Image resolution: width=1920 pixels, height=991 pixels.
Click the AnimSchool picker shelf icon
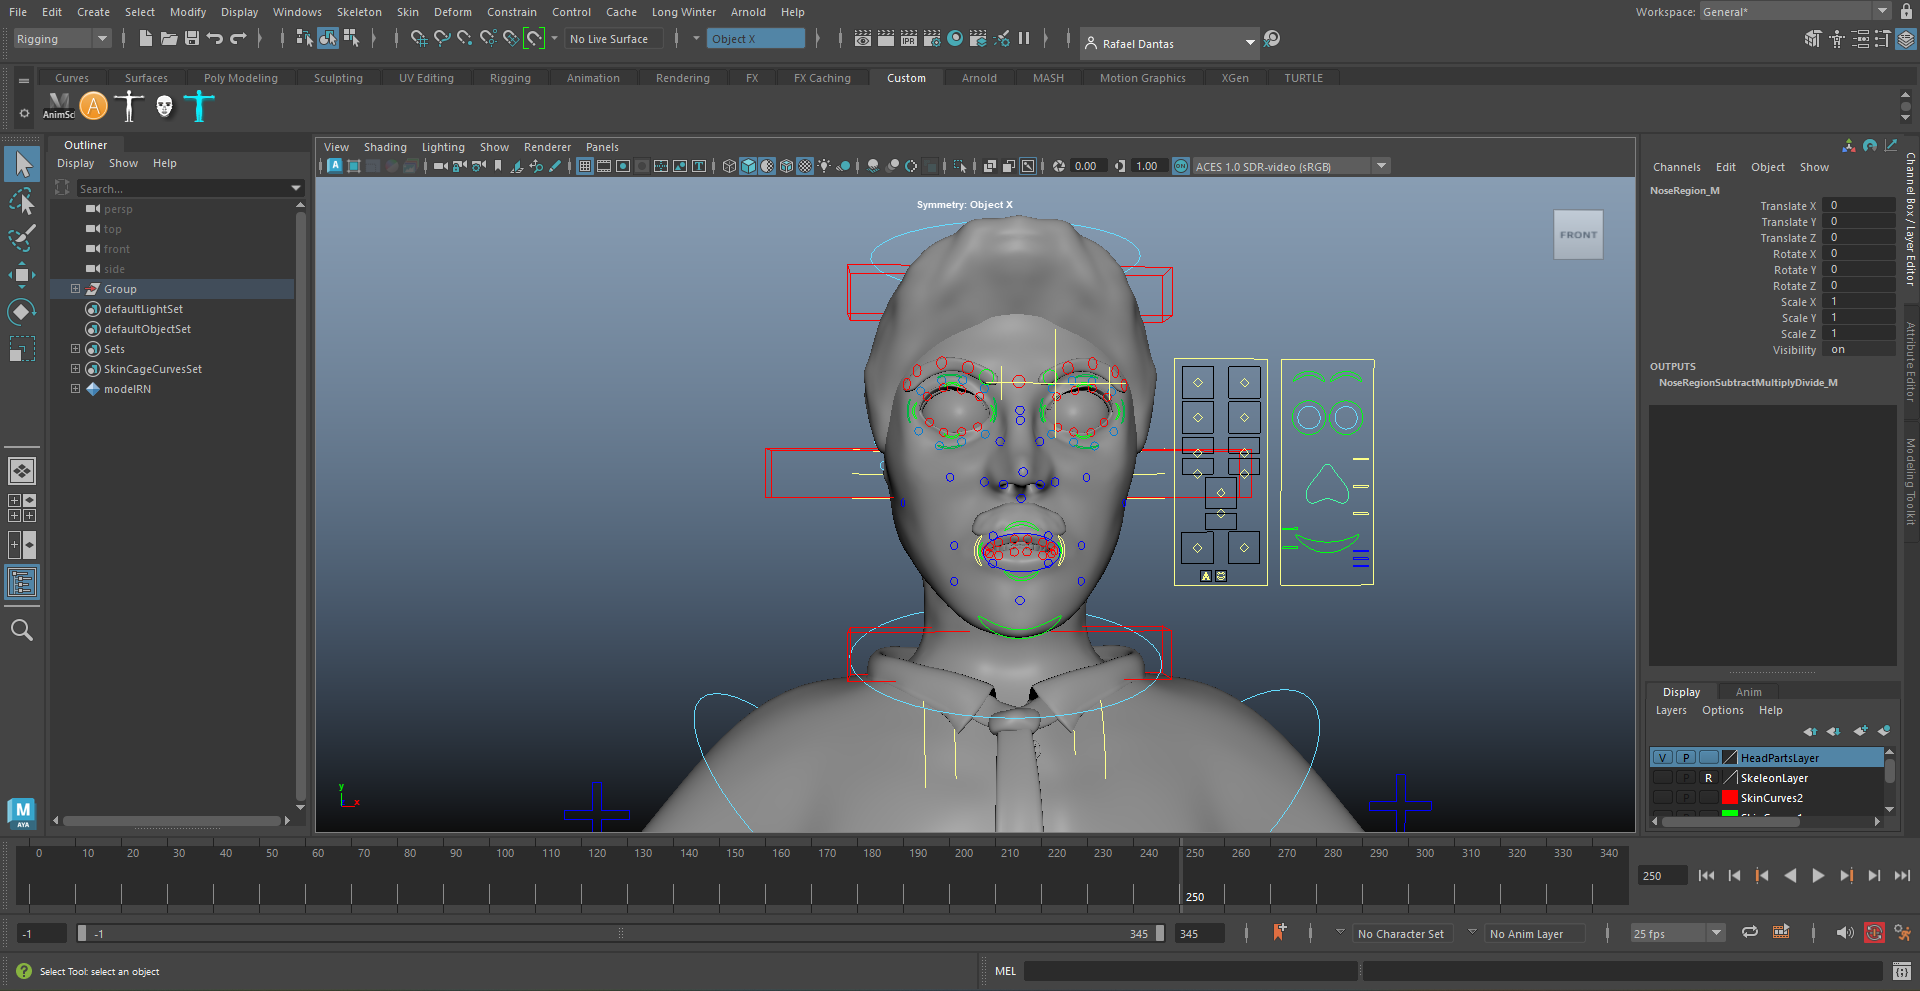point(59,106)
